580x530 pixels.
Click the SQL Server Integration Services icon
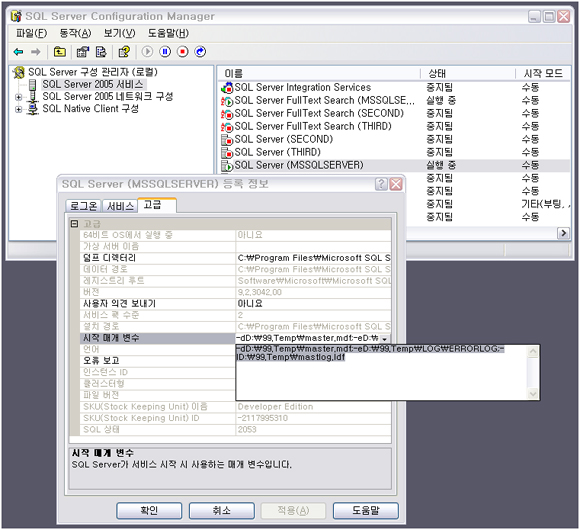227,88
